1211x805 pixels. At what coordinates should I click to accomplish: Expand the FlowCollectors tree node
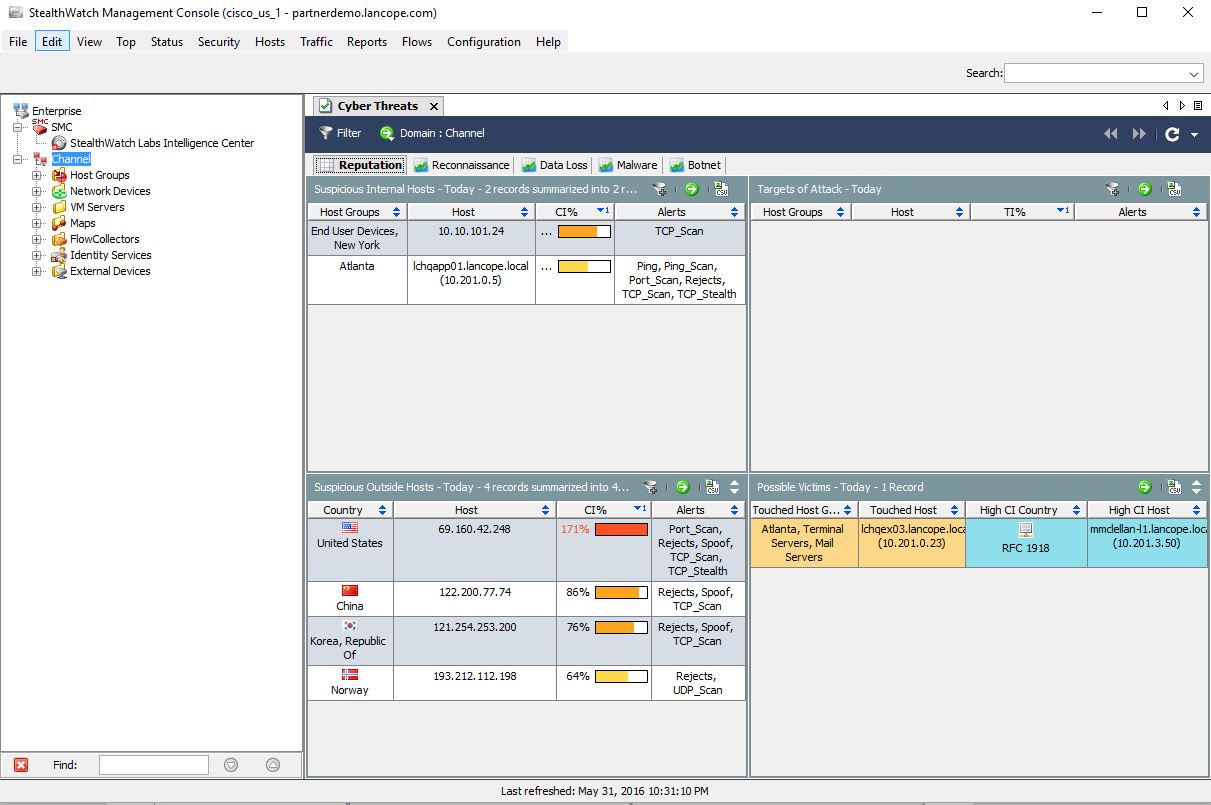click(x=36, y=239)
